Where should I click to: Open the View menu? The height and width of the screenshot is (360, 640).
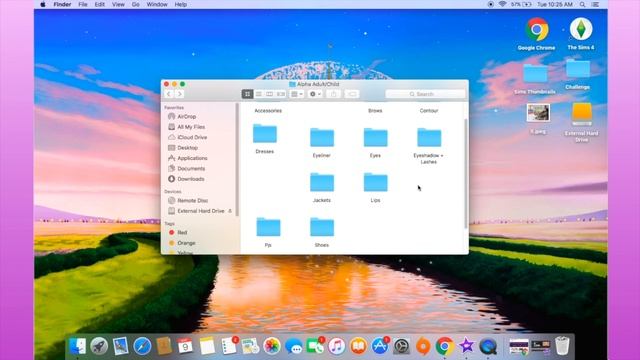(x=118, y=4)
